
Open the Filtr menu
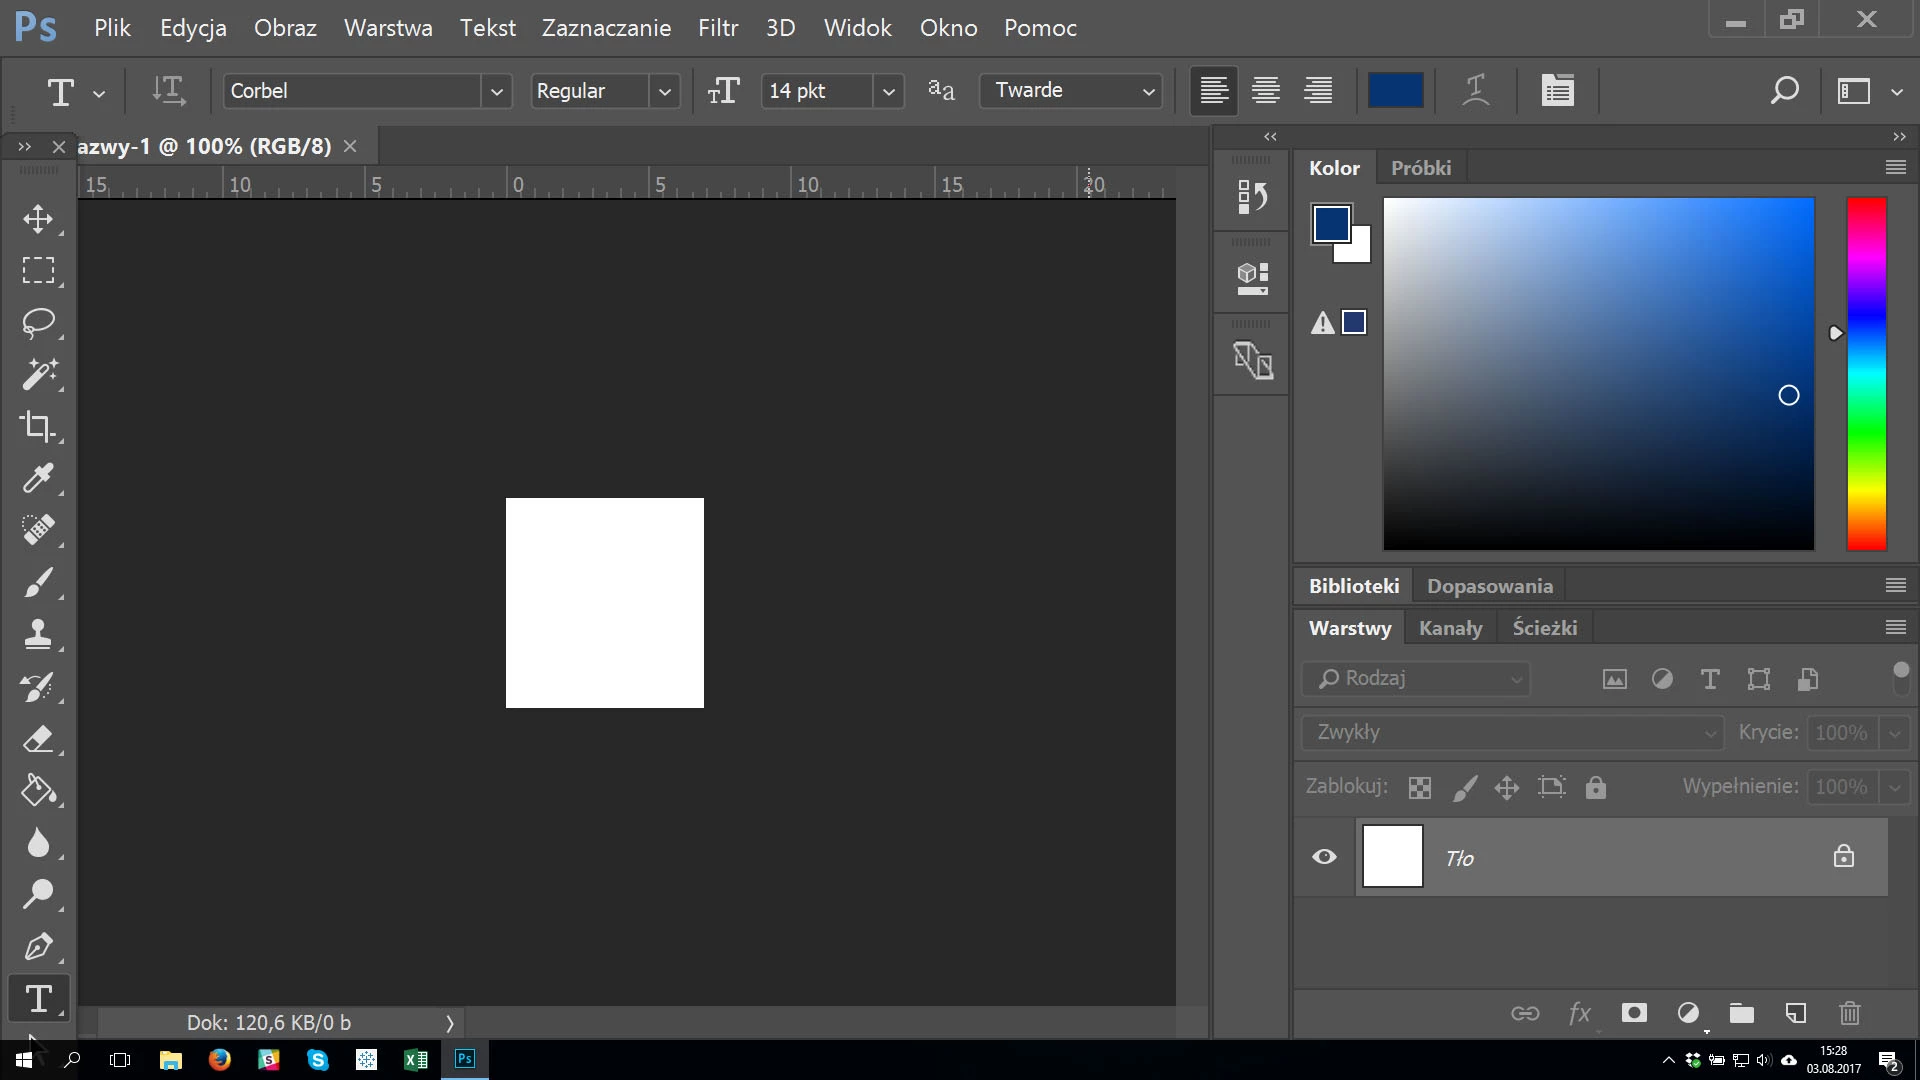[717, 28]
